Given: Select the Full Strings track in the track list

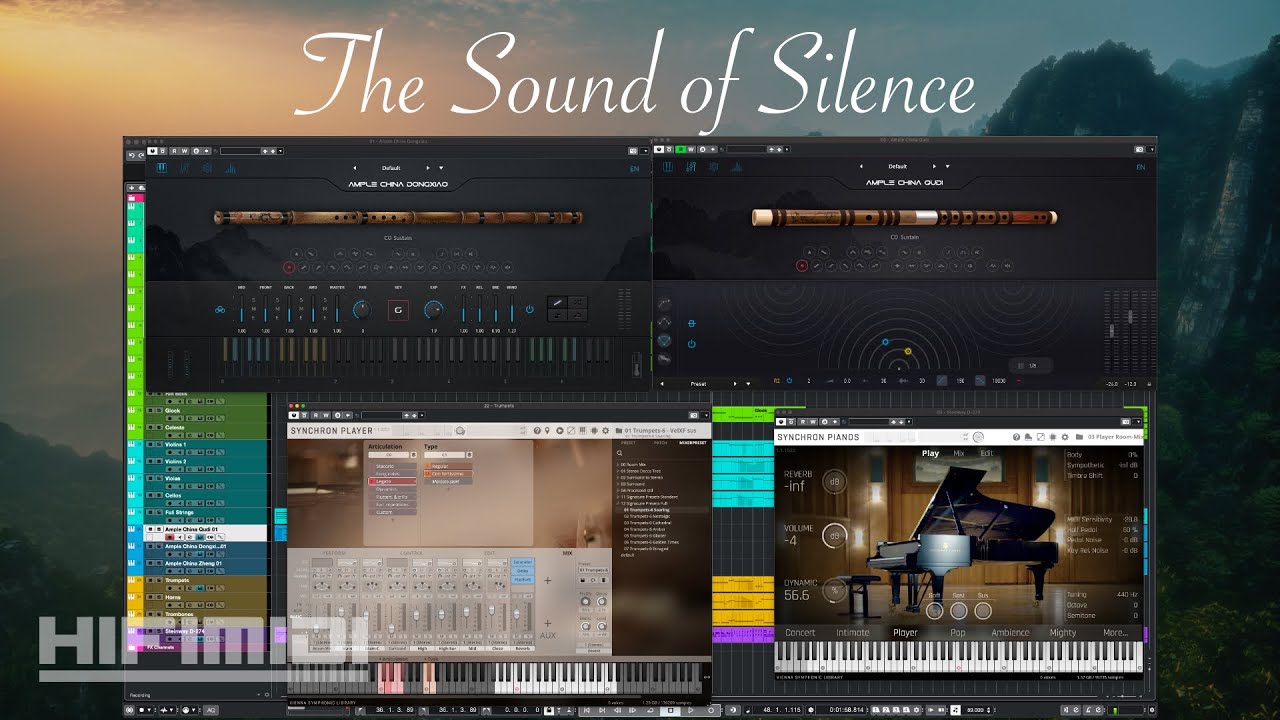Looking at the screenshot, I should coord(206,516).
